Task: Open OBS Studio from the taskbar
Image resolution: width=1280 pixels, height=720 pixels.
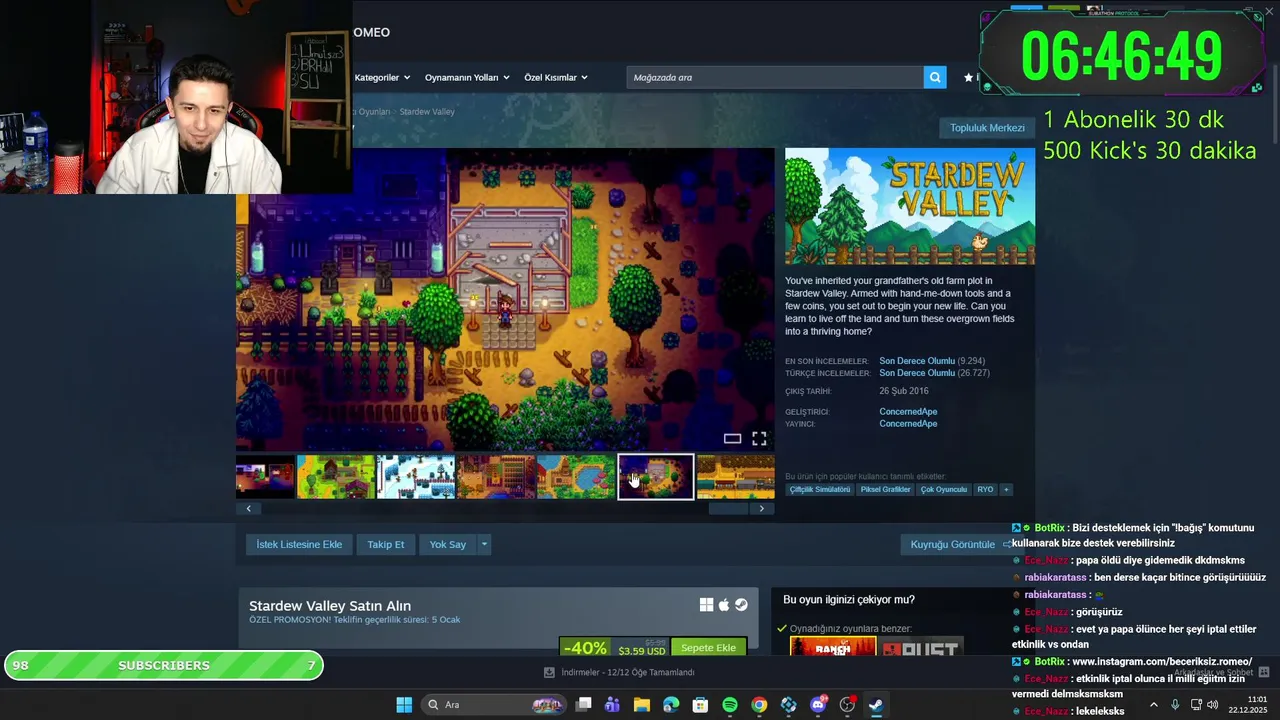Action: click(848, 705)
